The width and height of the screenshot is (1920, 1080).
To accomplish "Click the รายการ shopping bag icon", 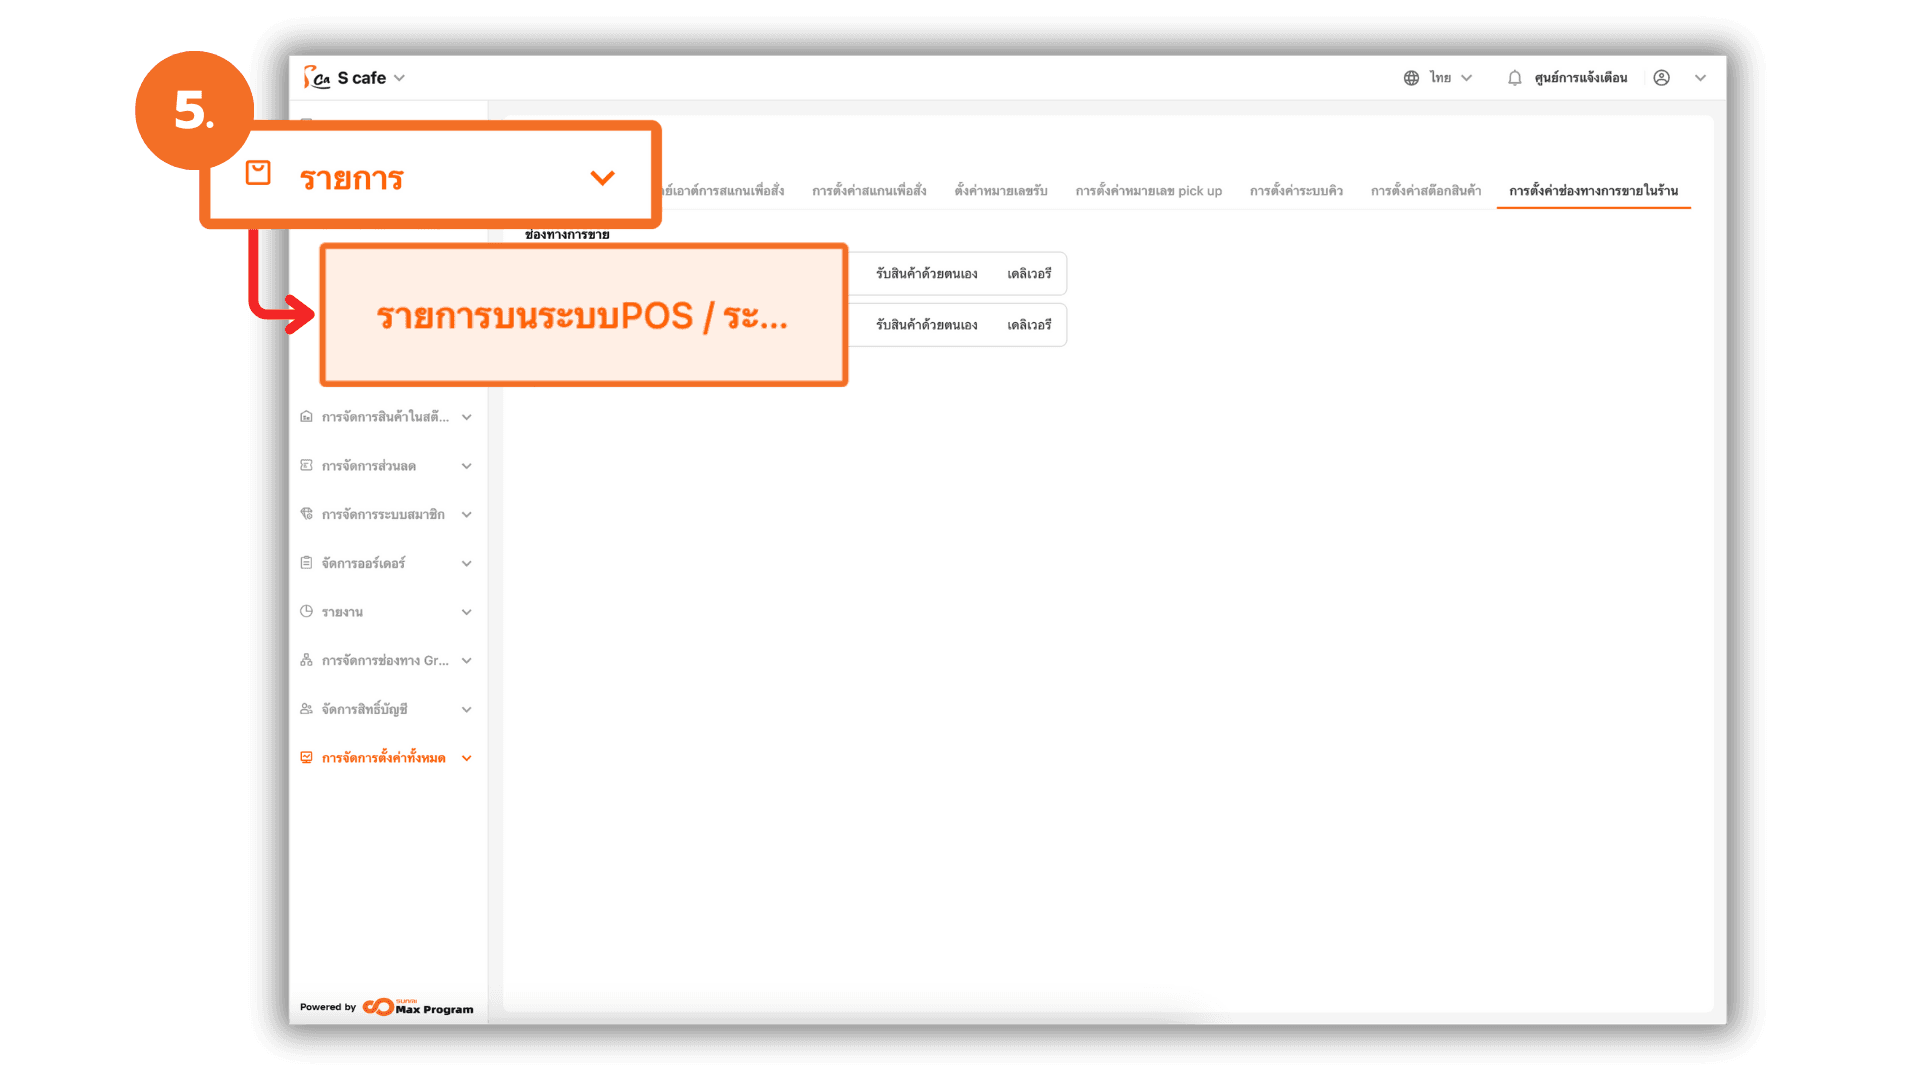I will click(x=258, y=173).
